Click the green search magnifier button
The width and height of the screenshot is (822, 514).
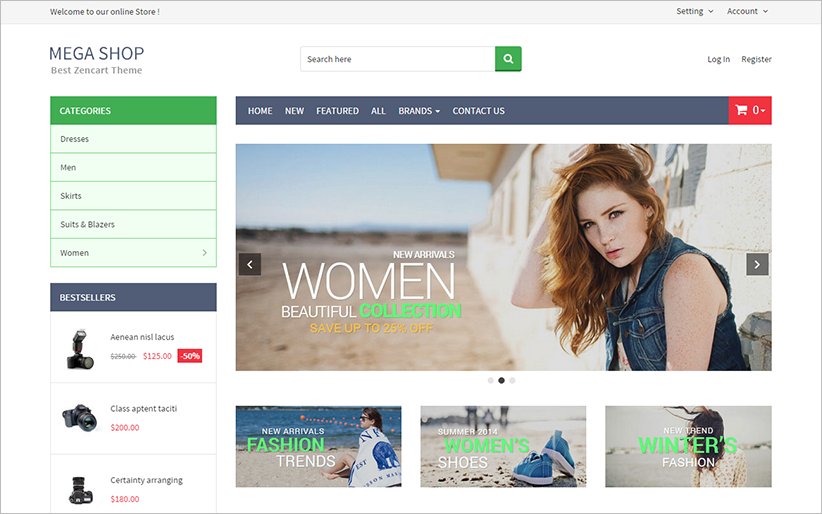pos(508,59)
